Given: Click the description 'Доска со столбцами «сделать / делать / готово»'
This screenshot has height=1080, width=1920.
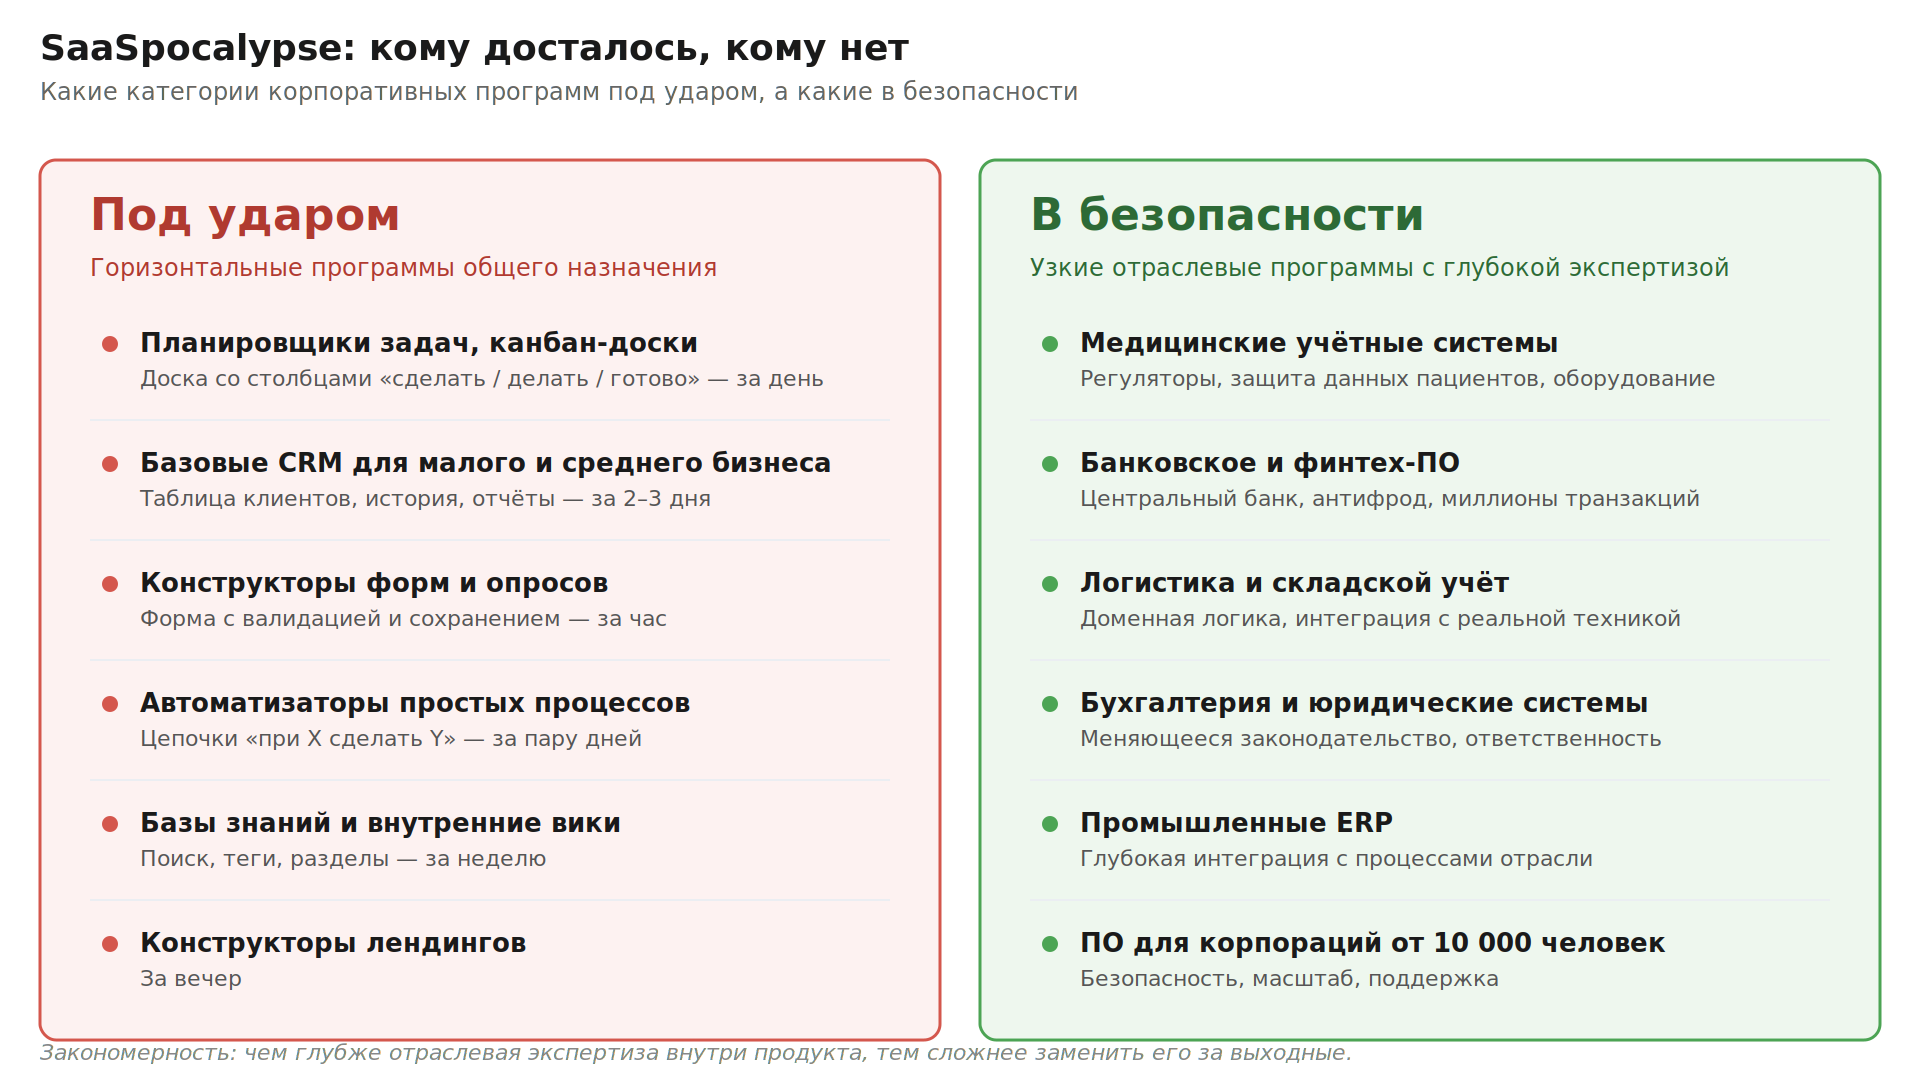Looking at the screenshot, I should click(420, 379).
